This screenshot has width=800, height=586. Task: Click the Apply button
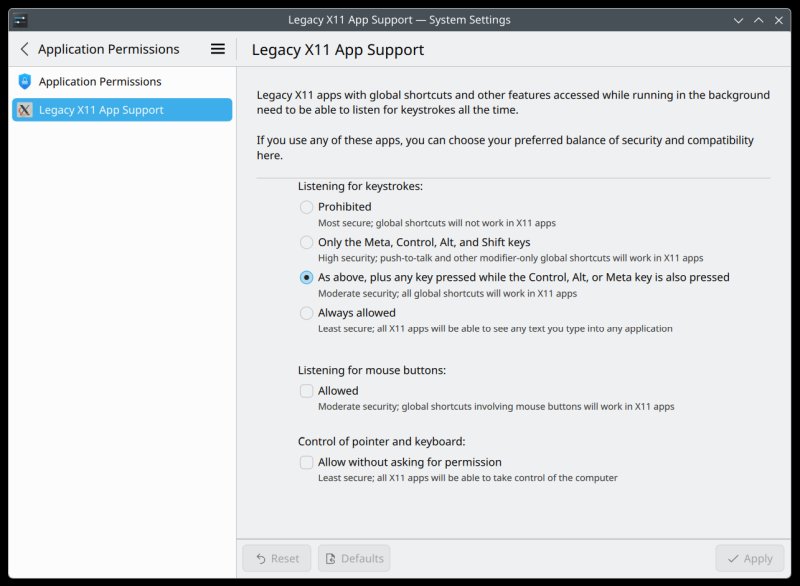pyautogui.click(x=749, y=558)
